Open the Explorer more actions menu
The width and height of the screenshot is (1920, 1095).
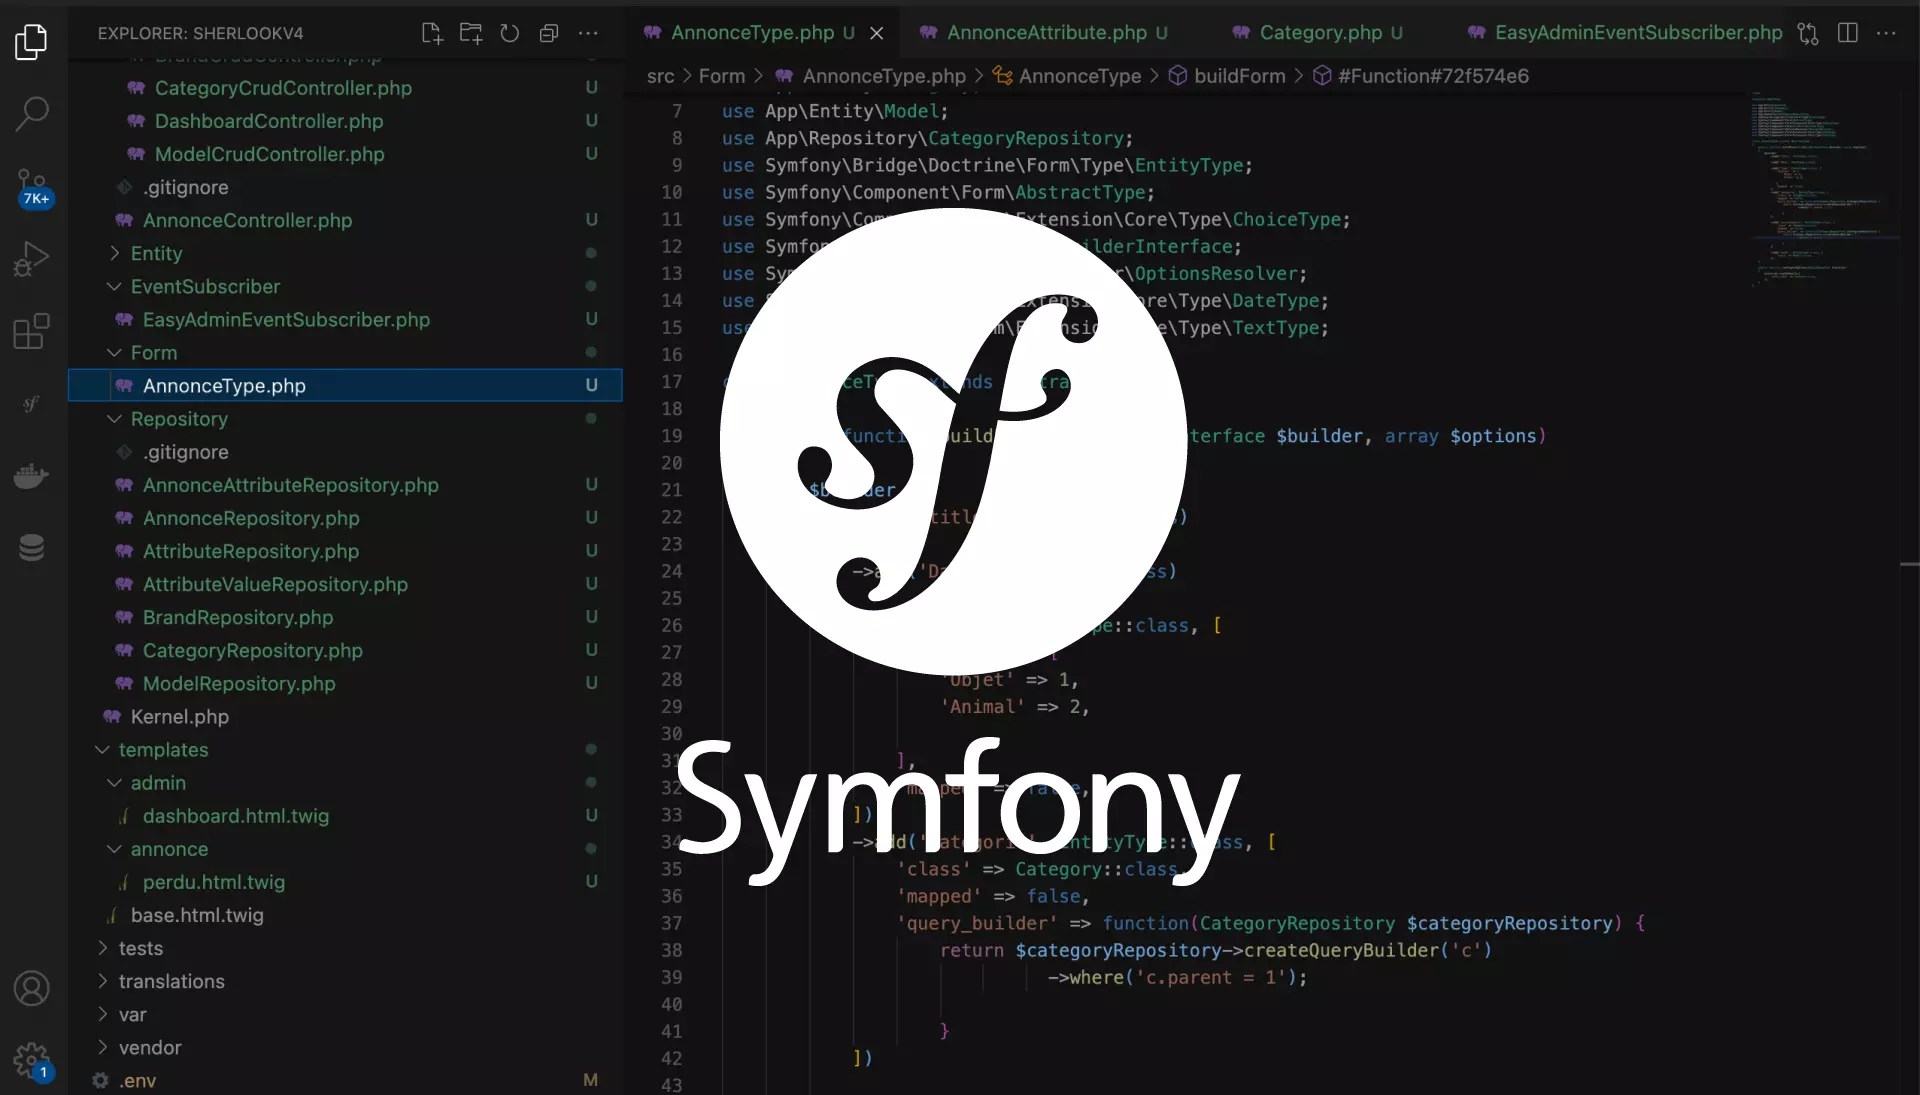pos(588,33)
